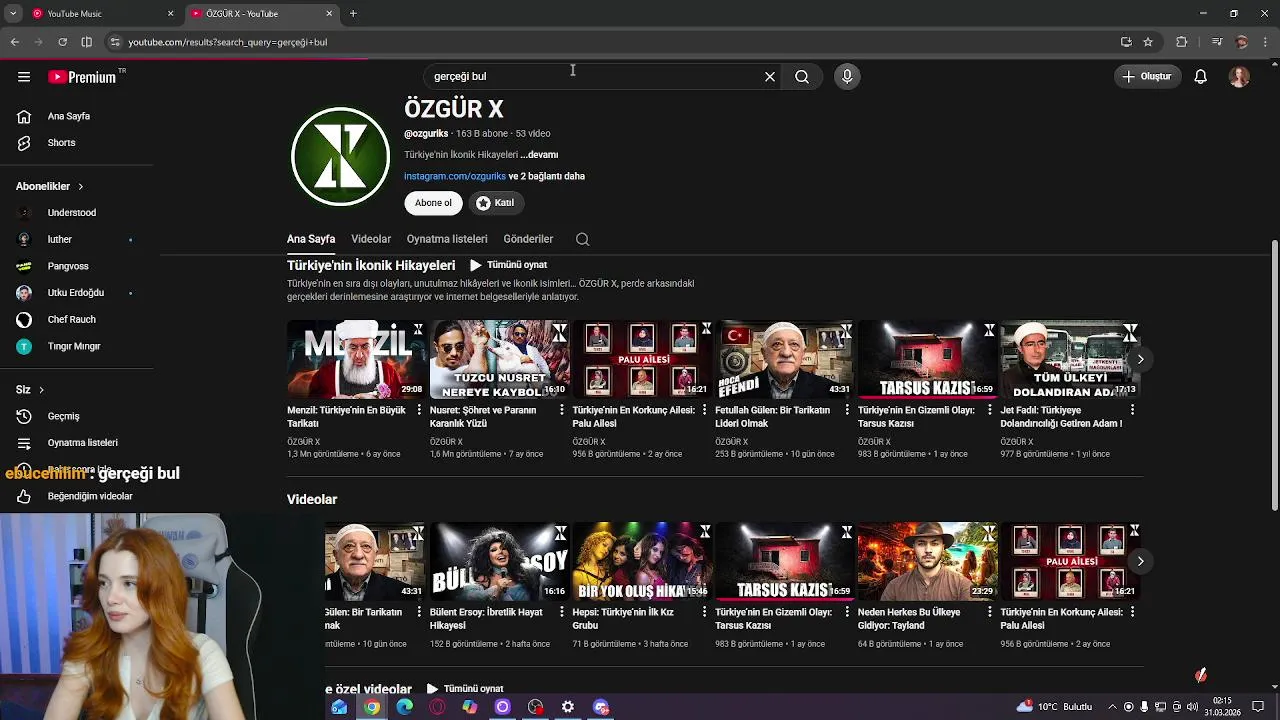The width and height of the screenshot is (1280, 720).
Task: Click ÖZGÜR X channel avatar logo
Action: click(x=340, y=156)
